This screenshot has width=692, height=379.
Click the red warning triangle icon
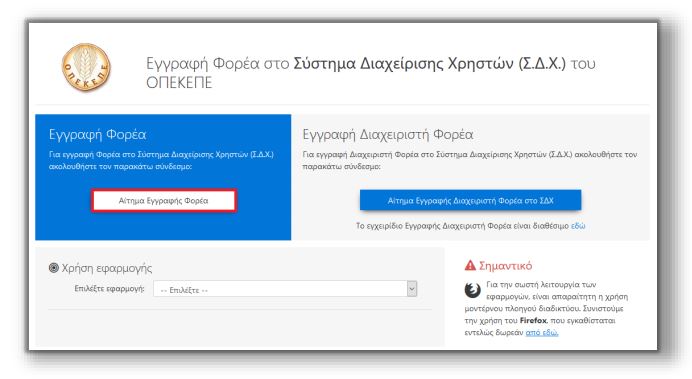(470, 266)
